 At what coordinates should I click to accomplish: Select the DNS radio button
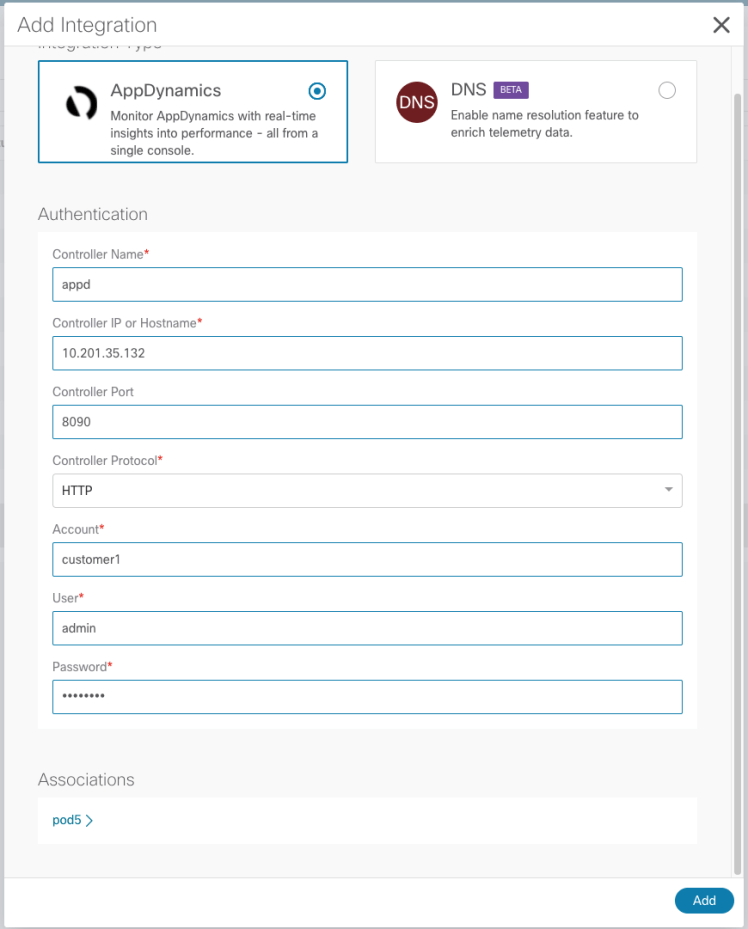coord(667,91)
